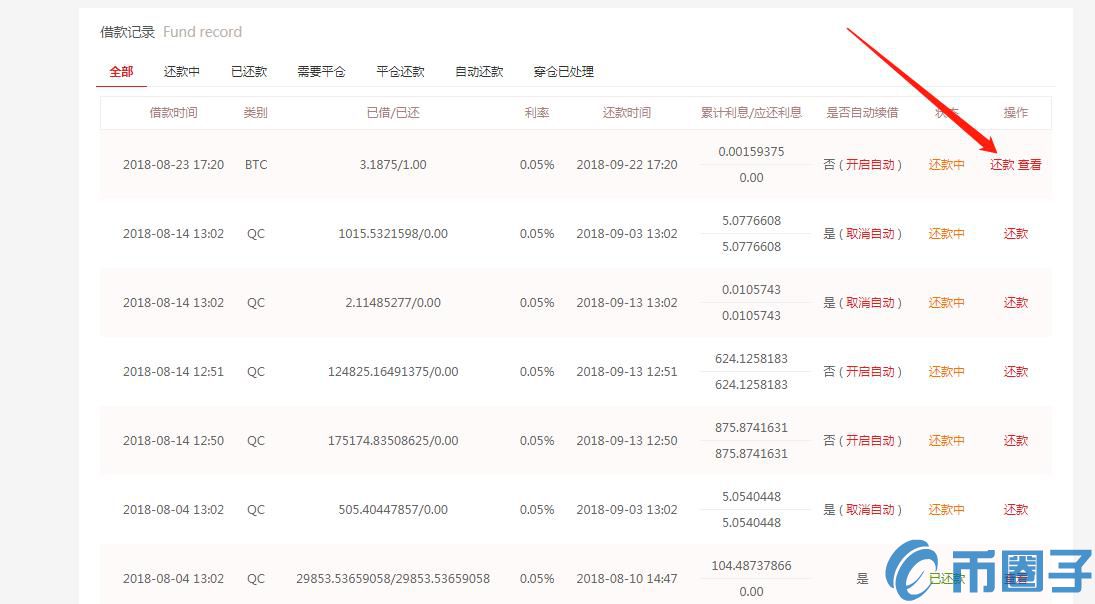
Task: Click 还款 for loan 175174.83508625/0.00
Action: (x=1015, y=441)
